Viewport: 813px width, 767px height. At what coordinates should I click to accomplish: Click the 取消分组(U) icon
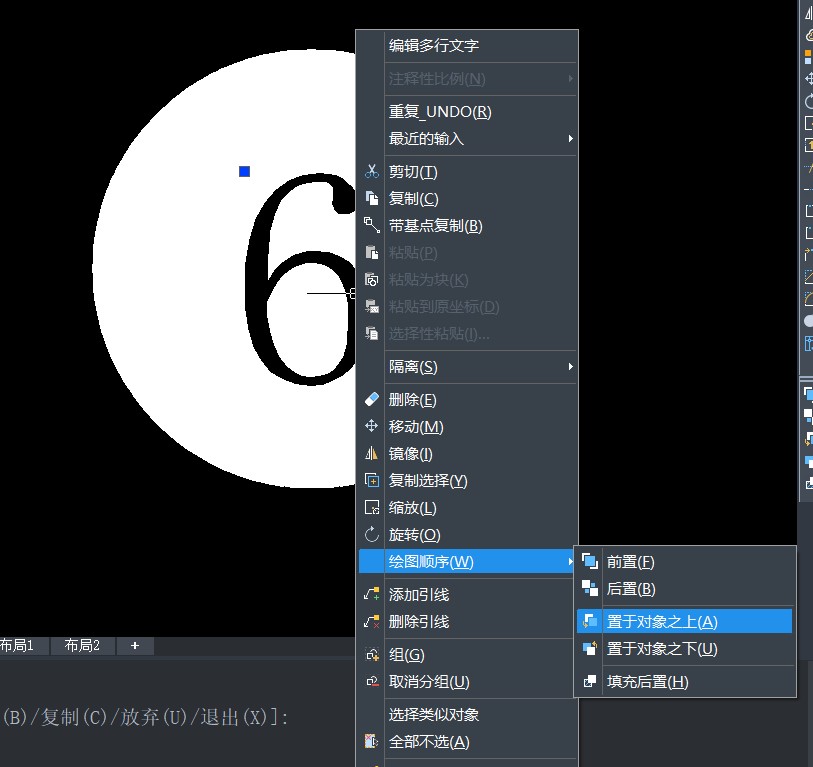click(x=371, y=681)
